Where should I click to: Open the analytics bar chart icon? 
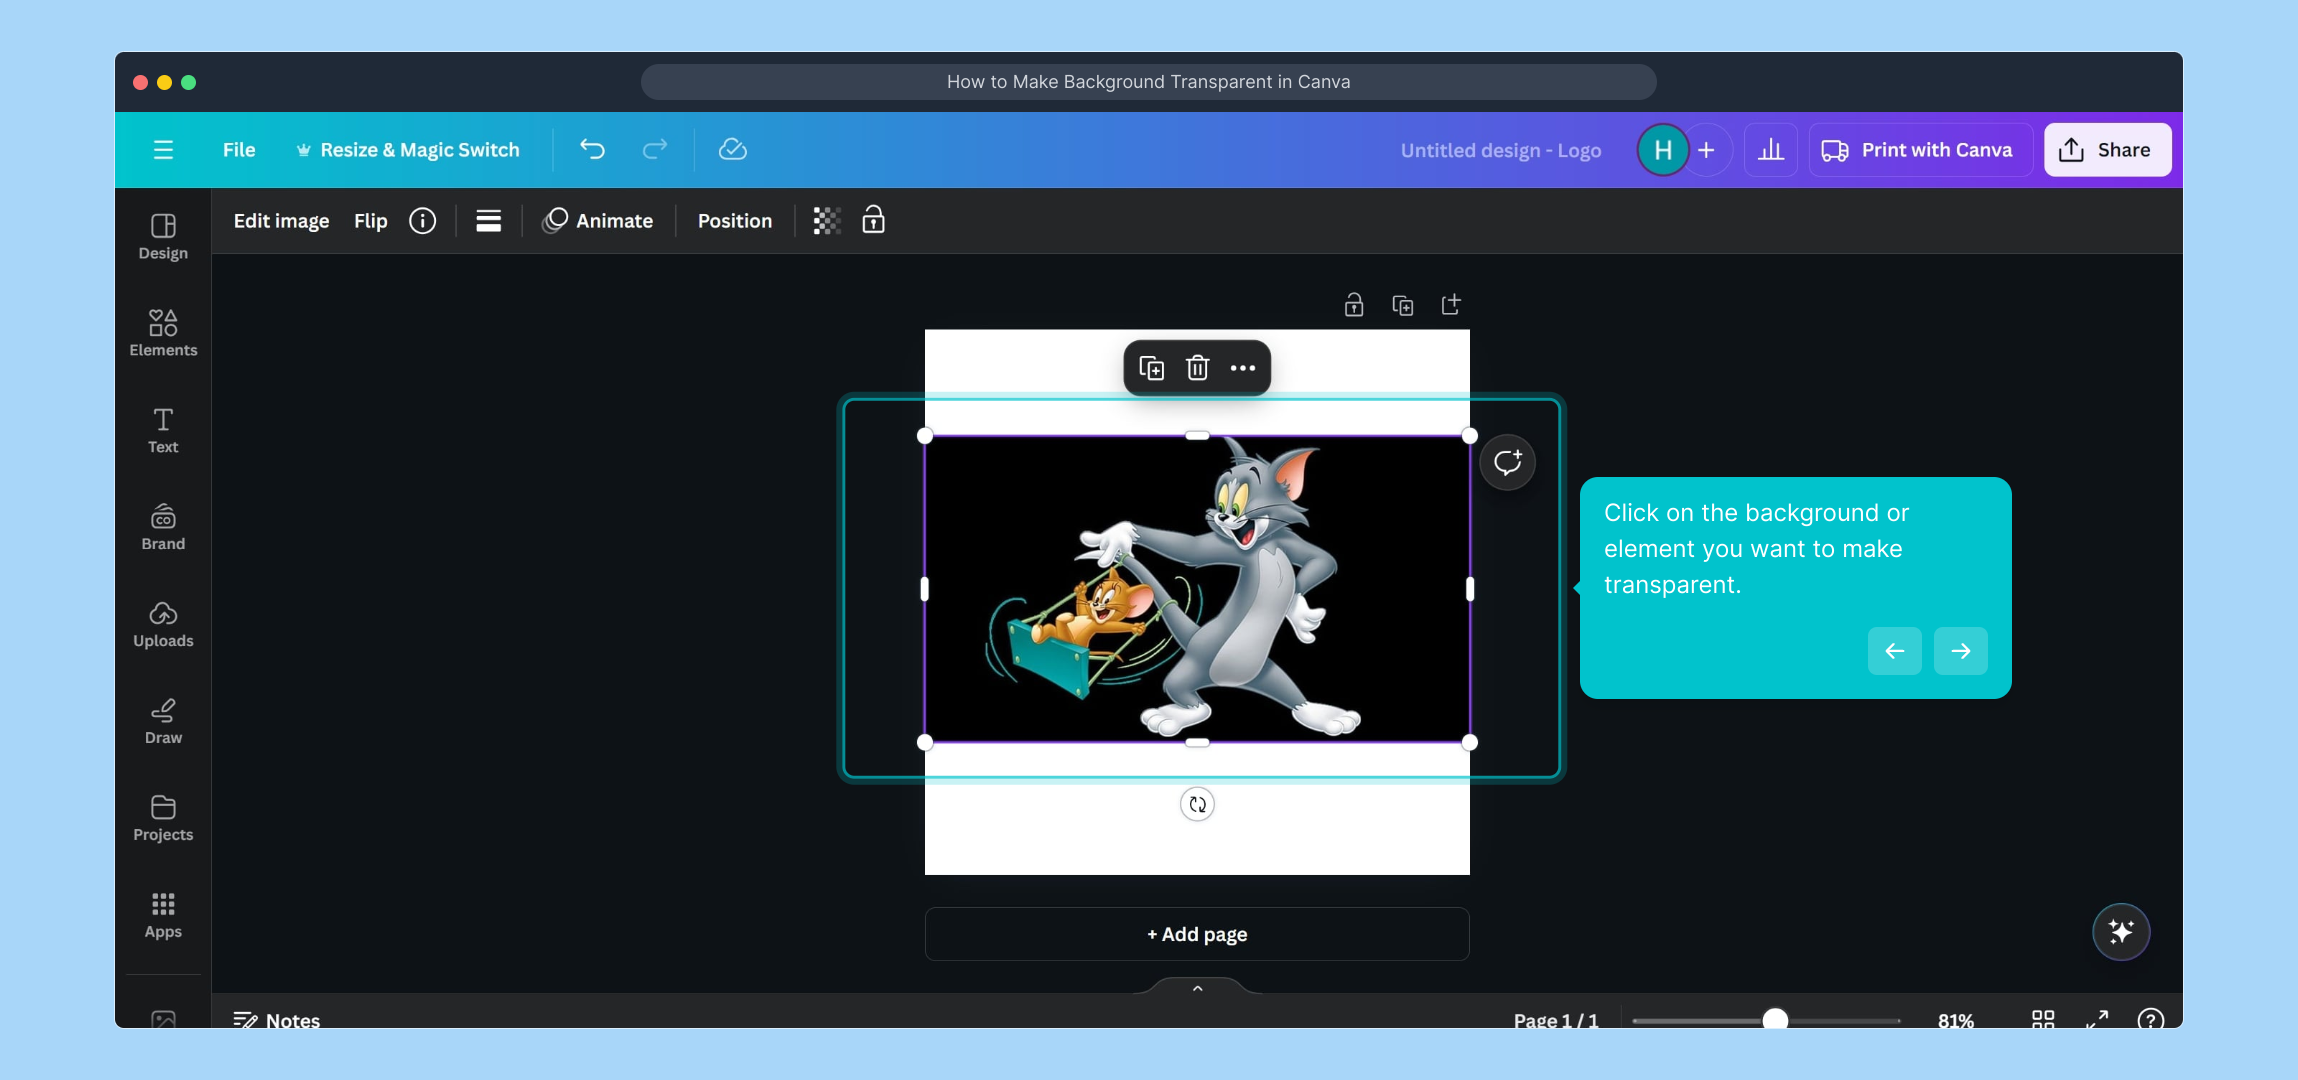(1770, 150)
